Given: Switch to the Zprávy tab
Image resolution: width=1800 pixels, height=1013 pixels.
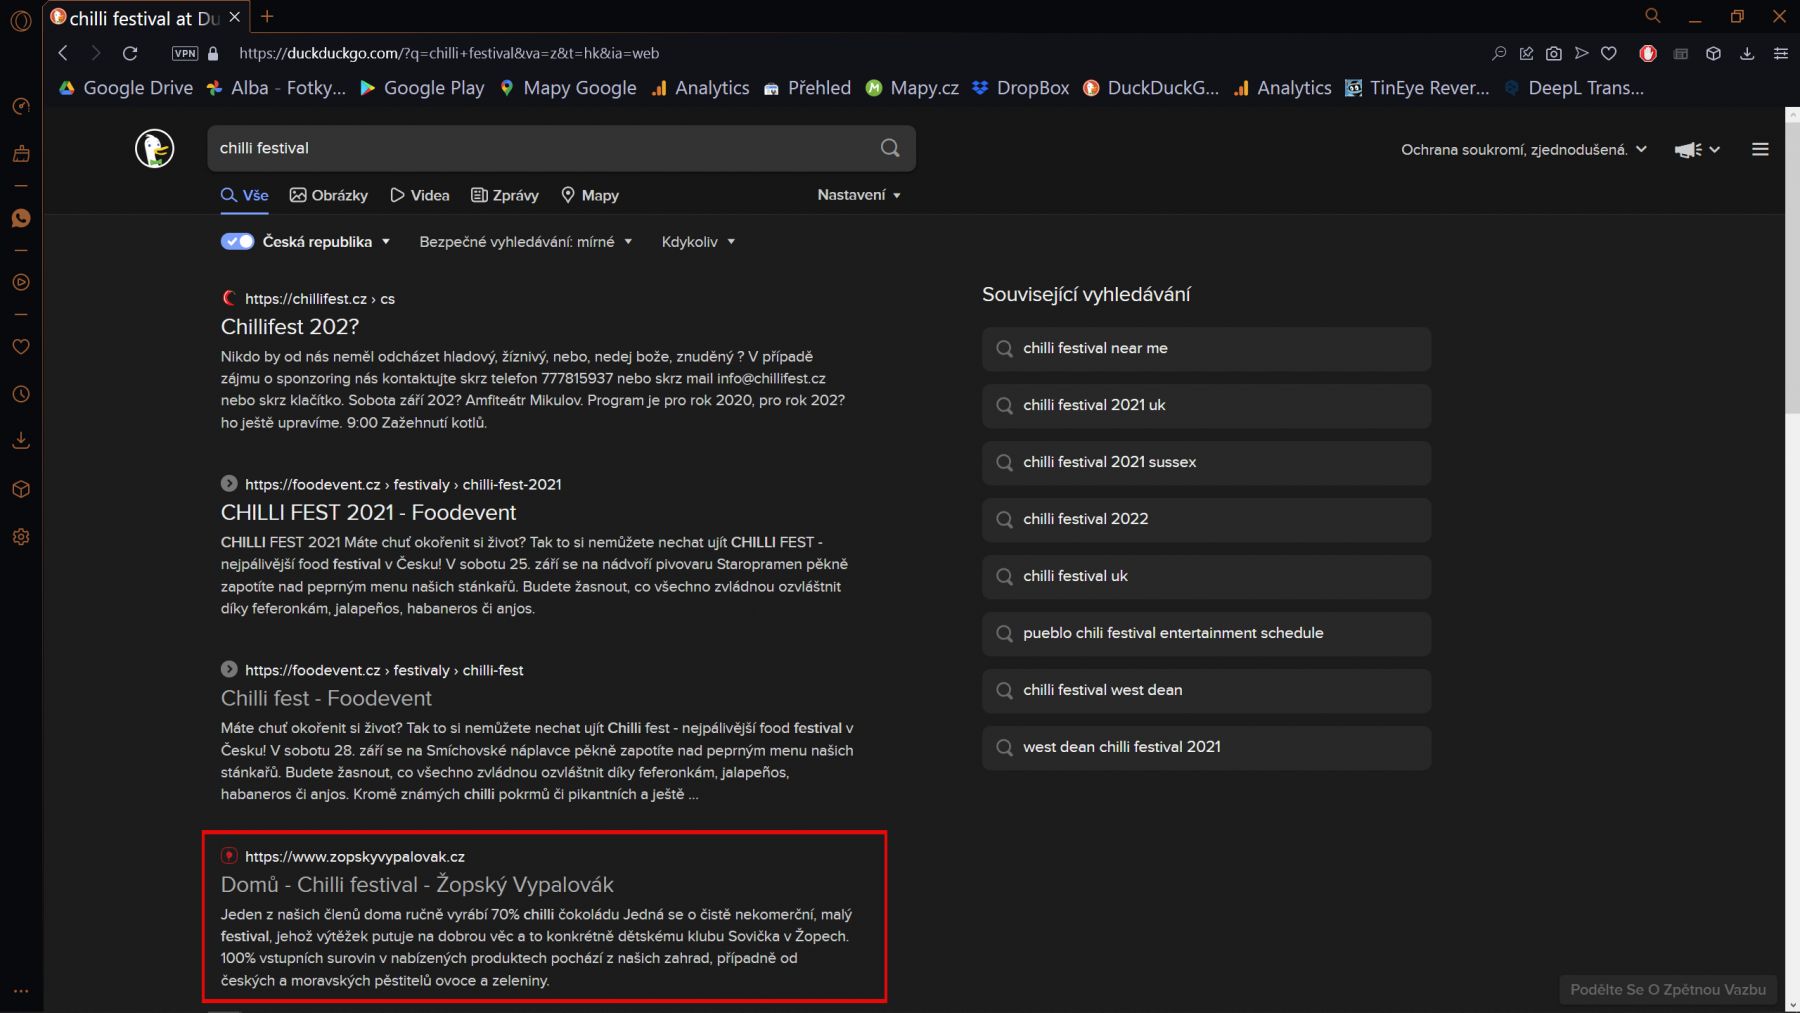Looking at the screenshot, I should tap(505, 195).
